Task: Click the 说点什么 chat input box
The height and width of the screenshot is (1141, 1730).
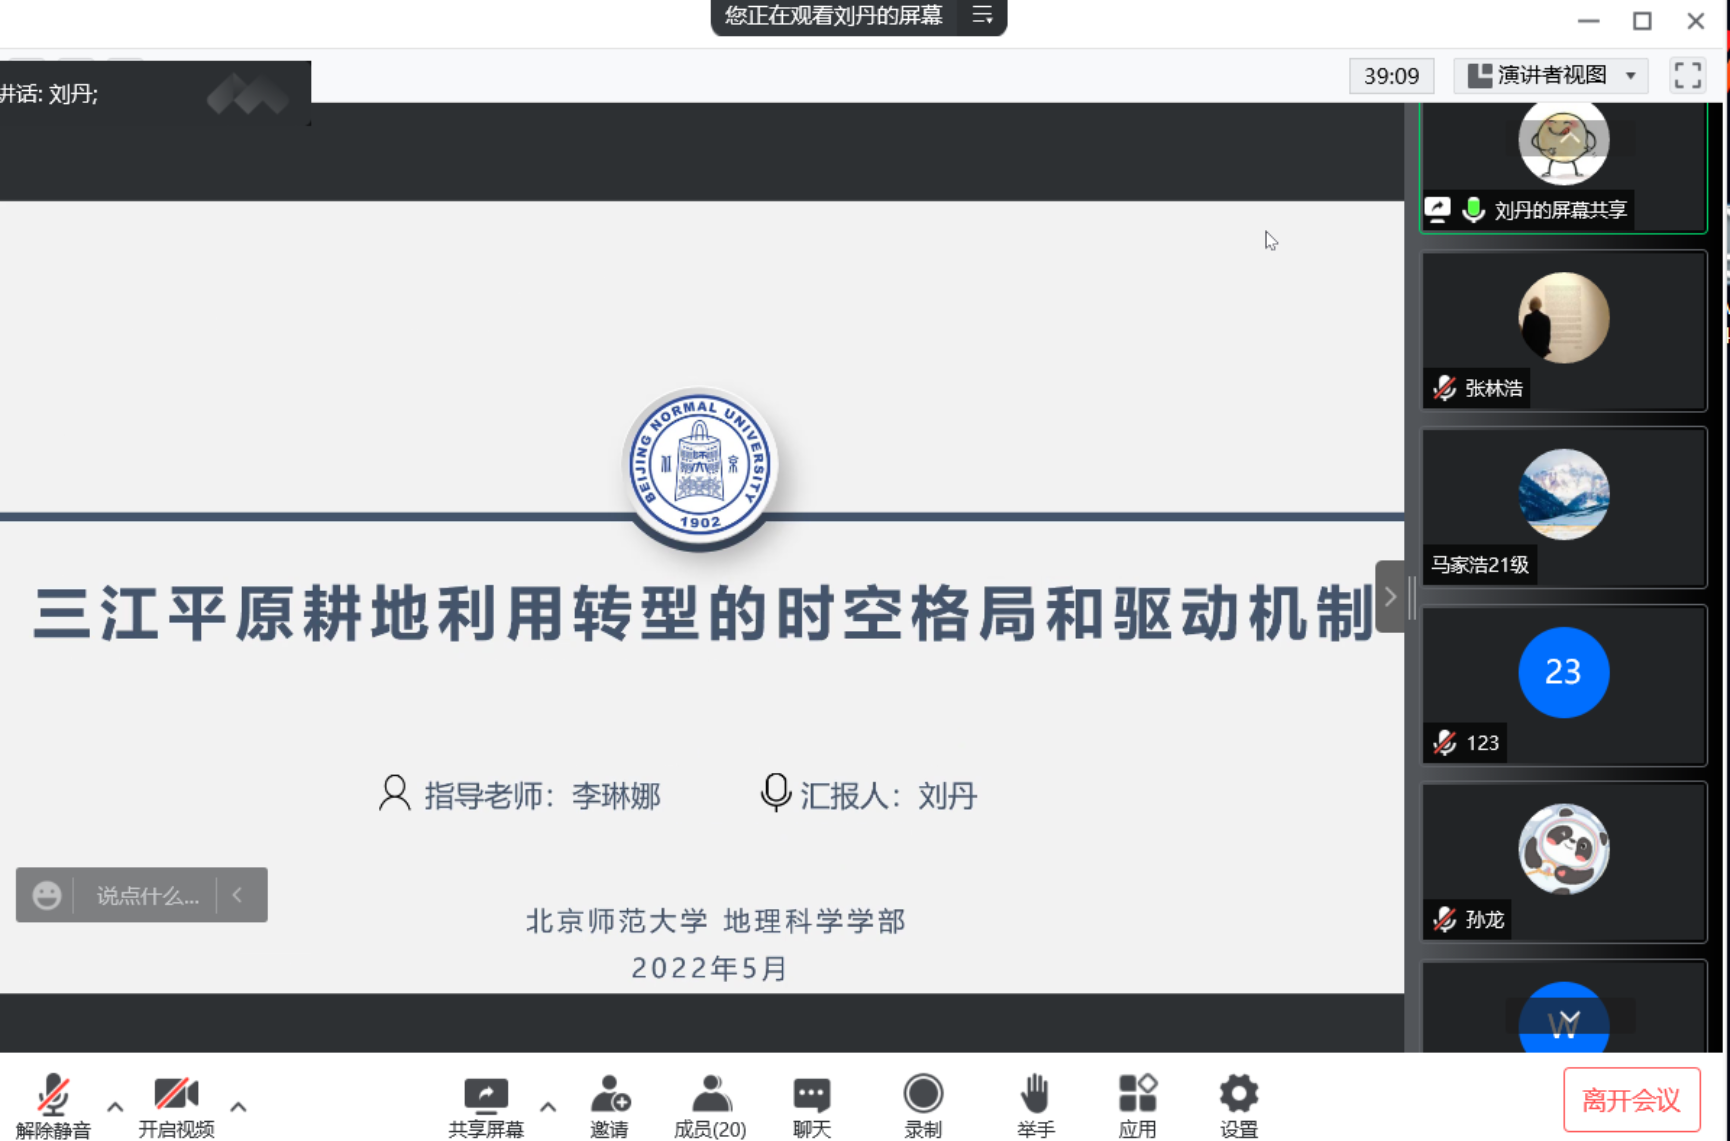Action: [x=147, y=896]
